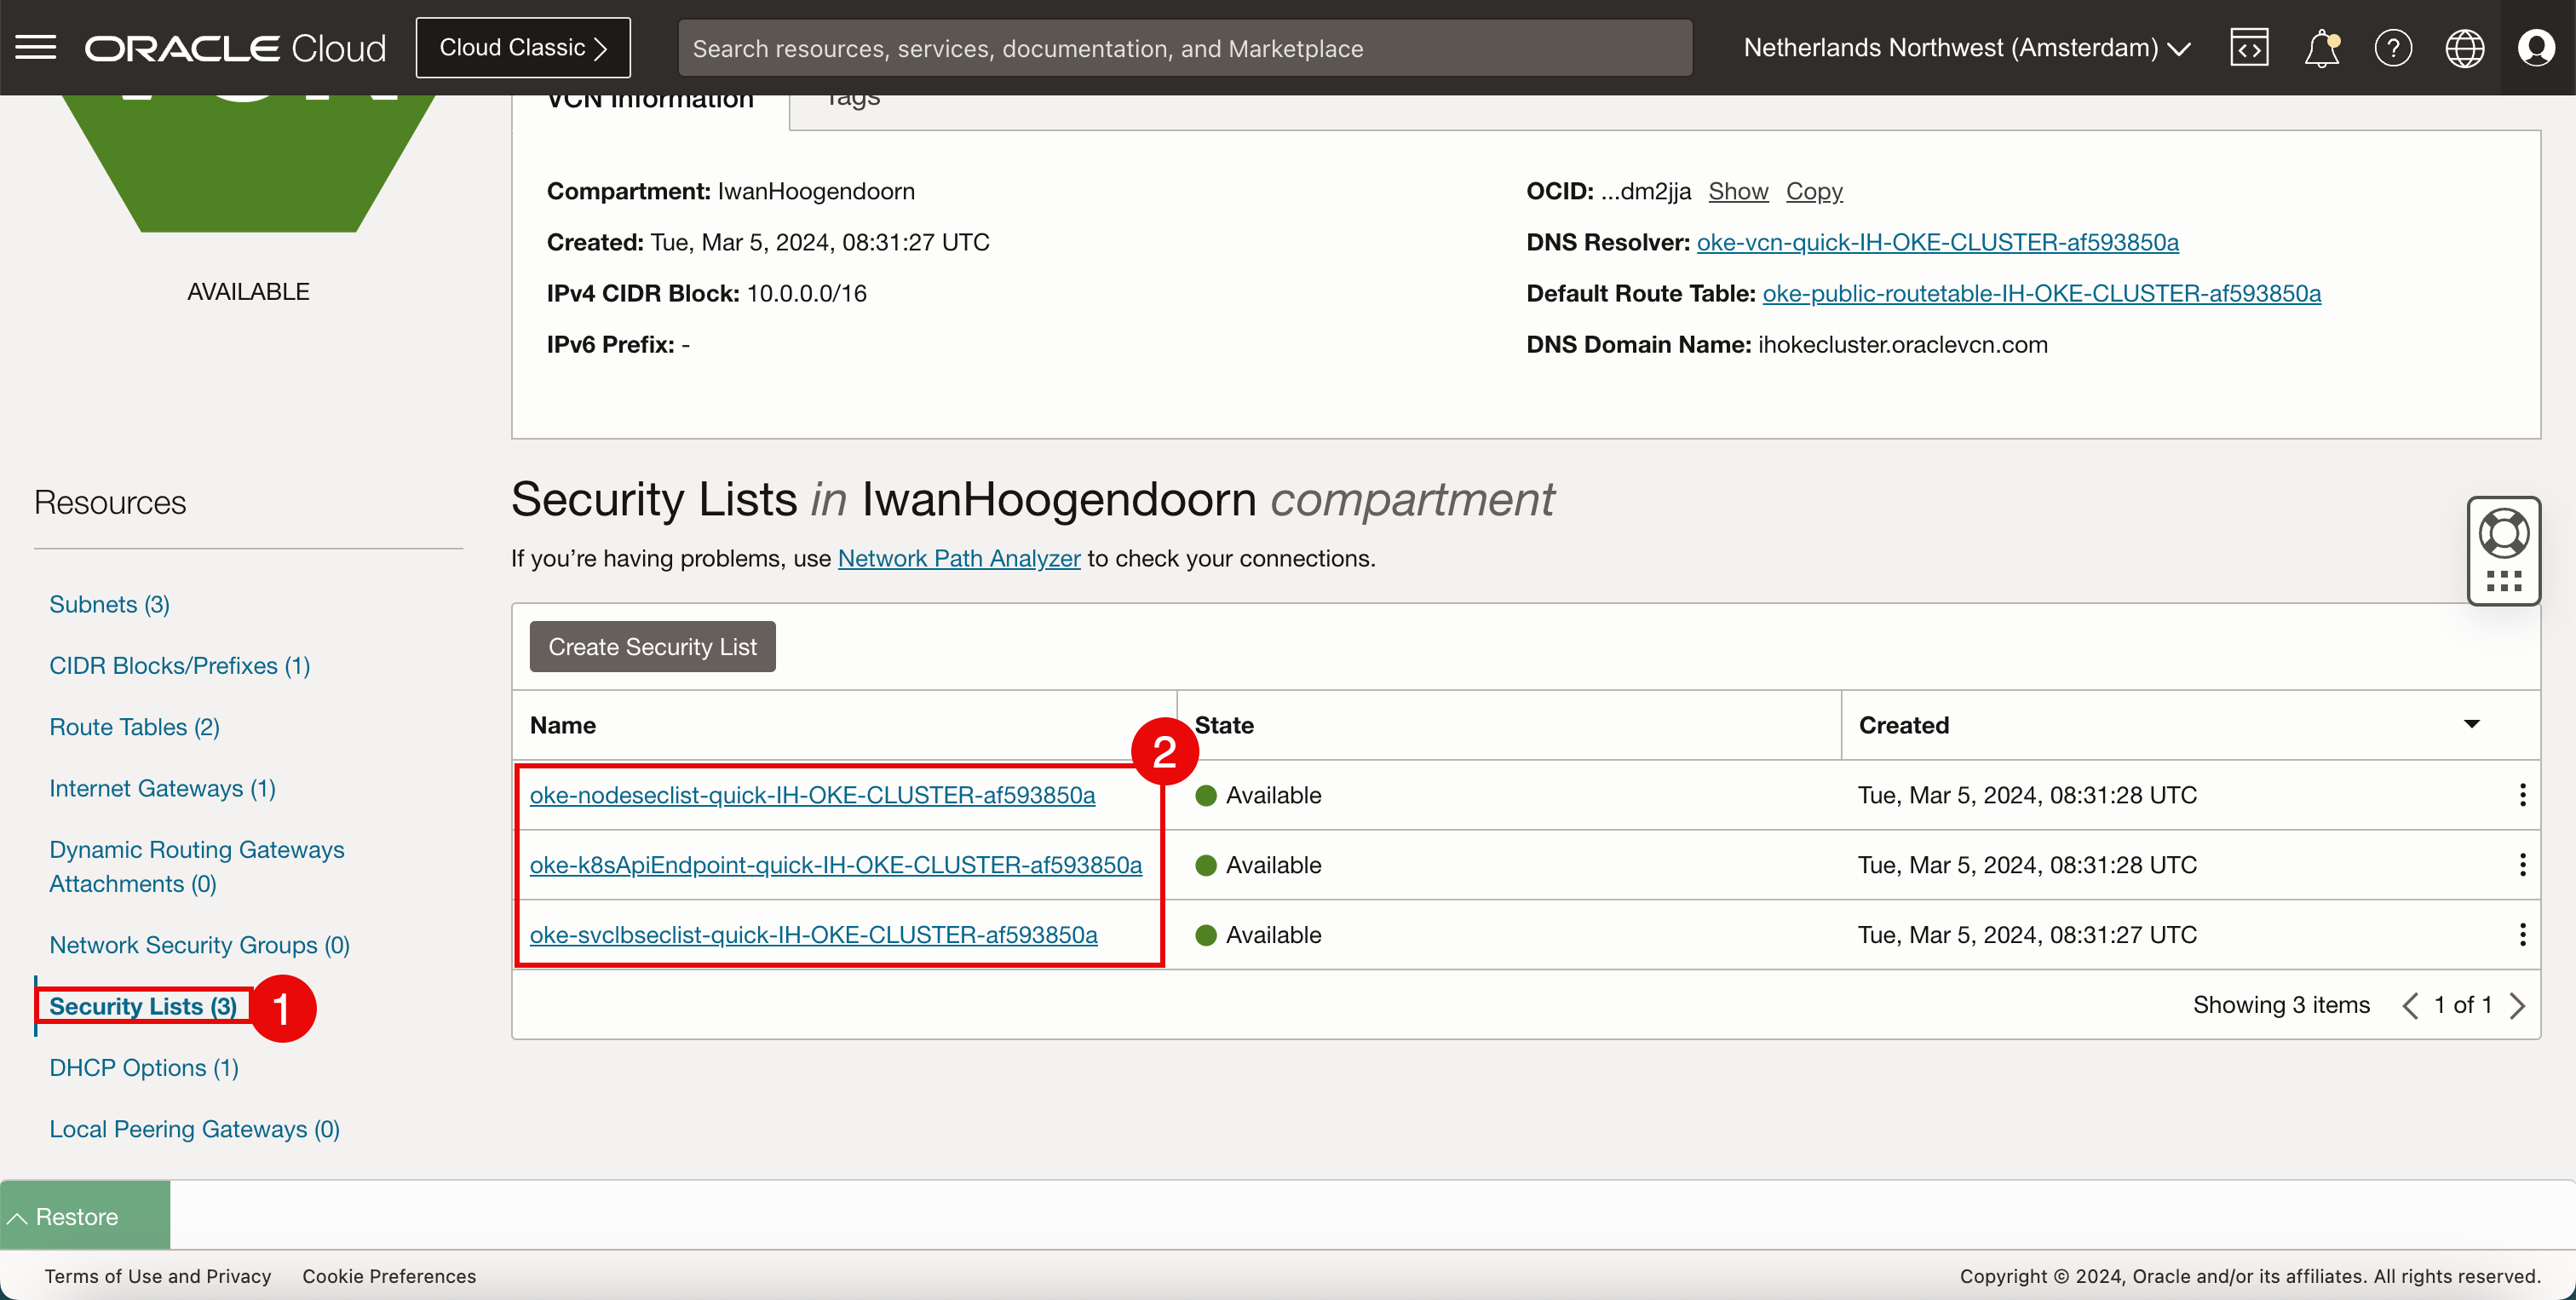Select Subnets (3) in Resources
The height and width of the screenshot is (1300, 2576).
[109, 604]
